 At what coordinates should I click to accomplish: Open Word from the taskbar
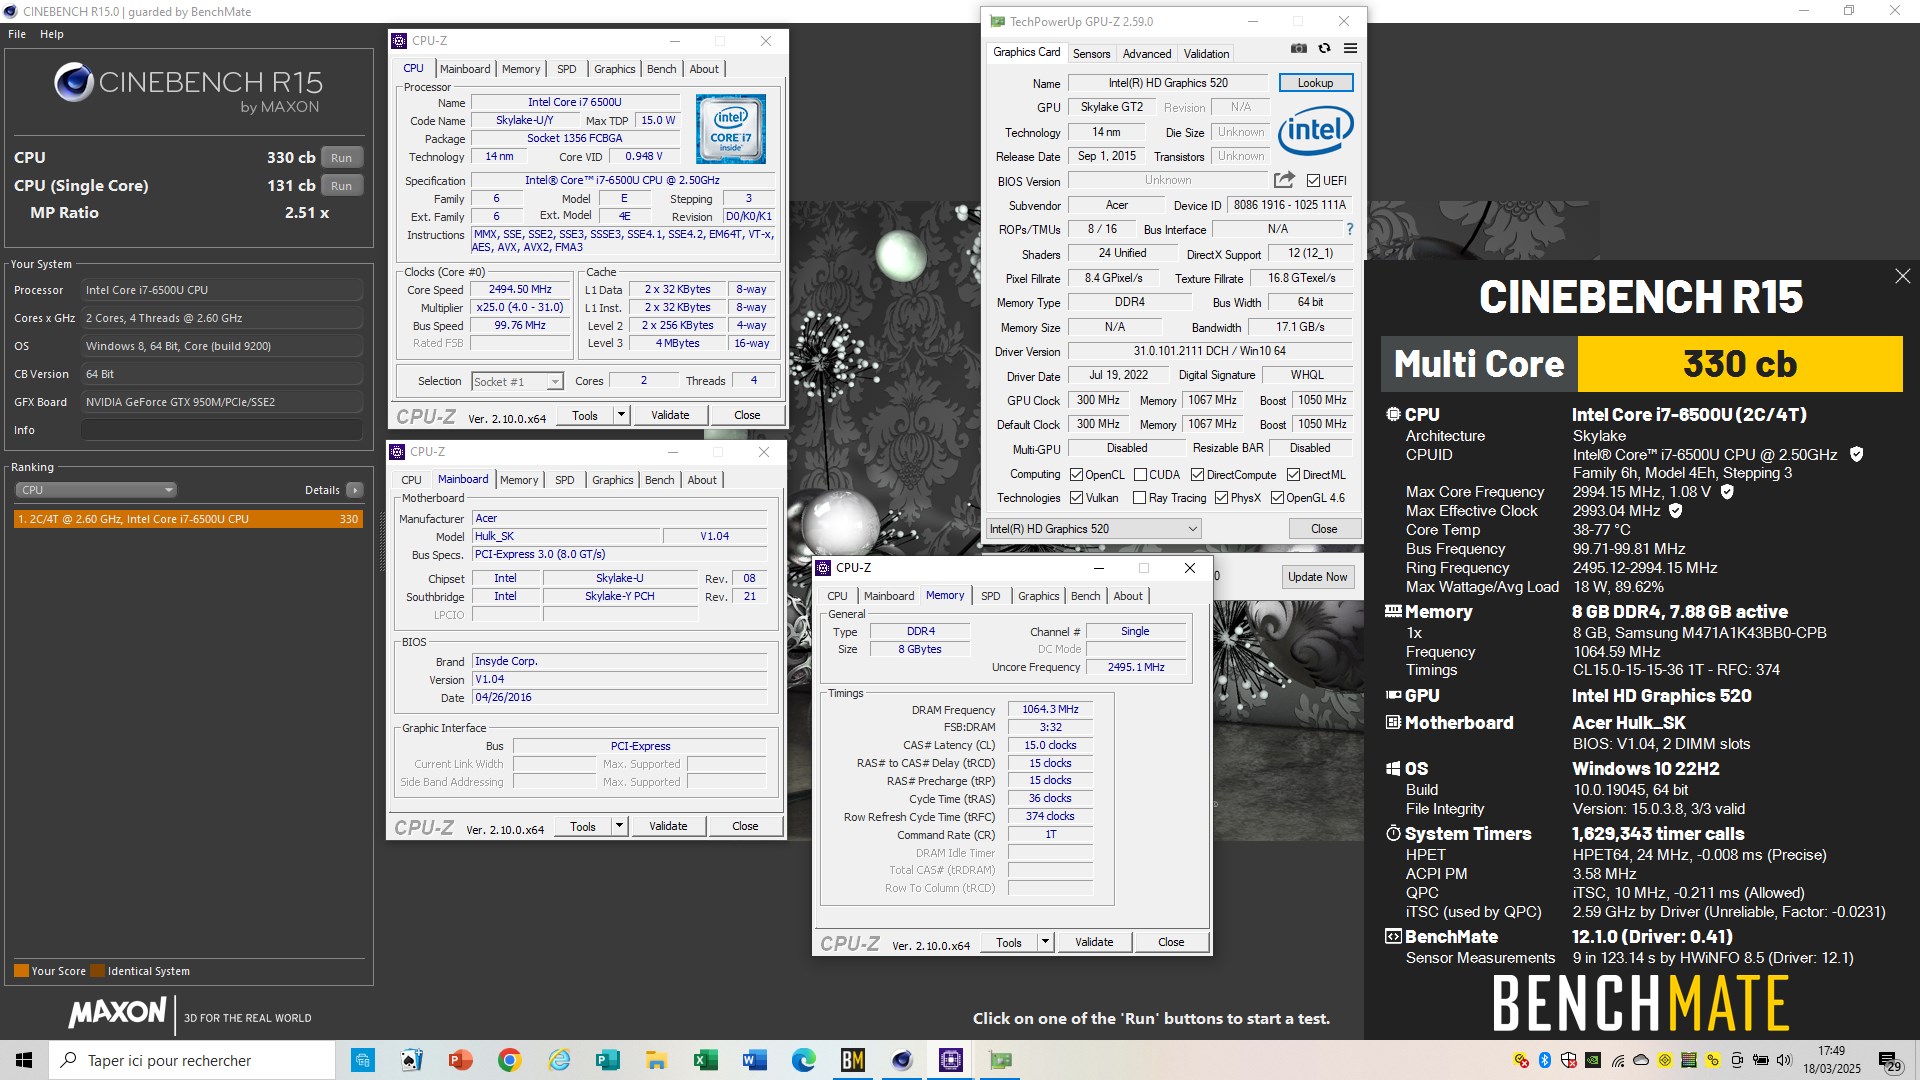(754, 1060)
